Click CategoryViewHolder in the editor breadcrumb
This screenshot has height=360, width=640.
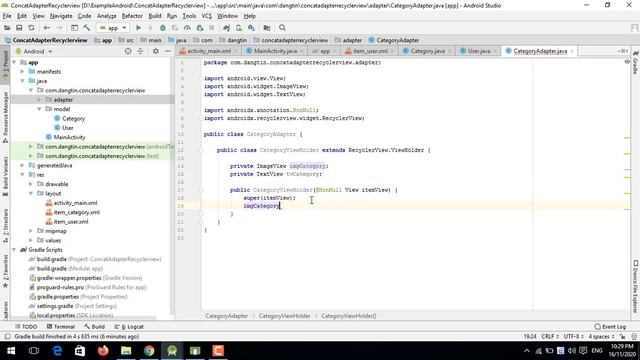coord(284,316)
